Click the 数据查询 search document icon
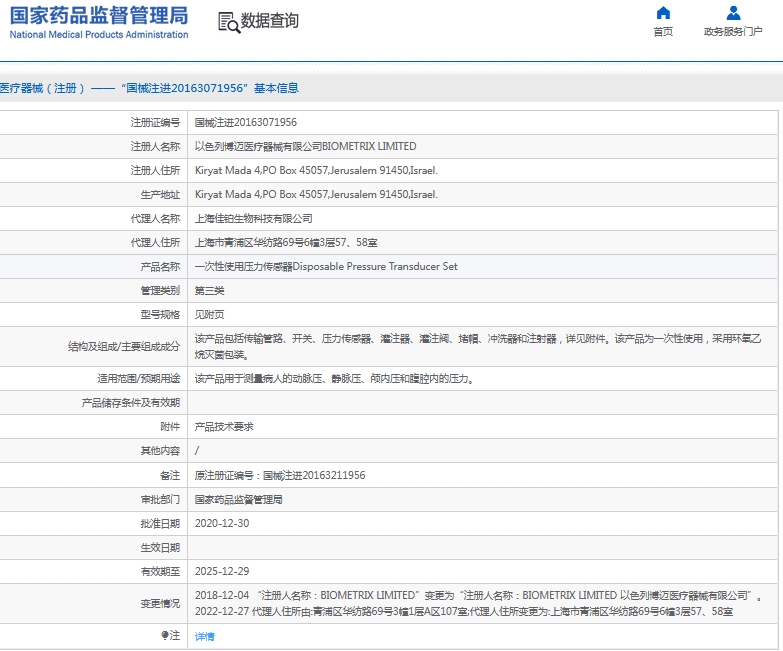Image resolution: width=783 pixels, height=651 pixels. tap(229, 22)
